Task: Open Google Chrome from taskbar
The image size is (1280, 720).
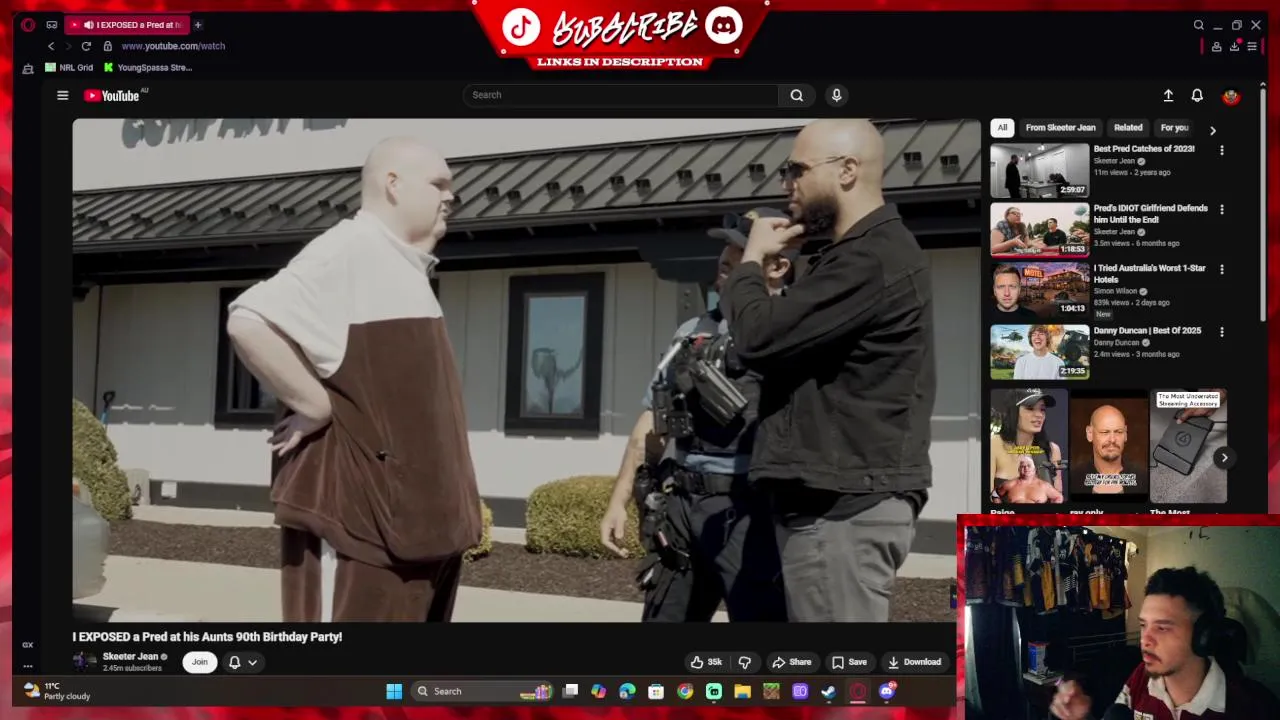Action: (685, 691)
